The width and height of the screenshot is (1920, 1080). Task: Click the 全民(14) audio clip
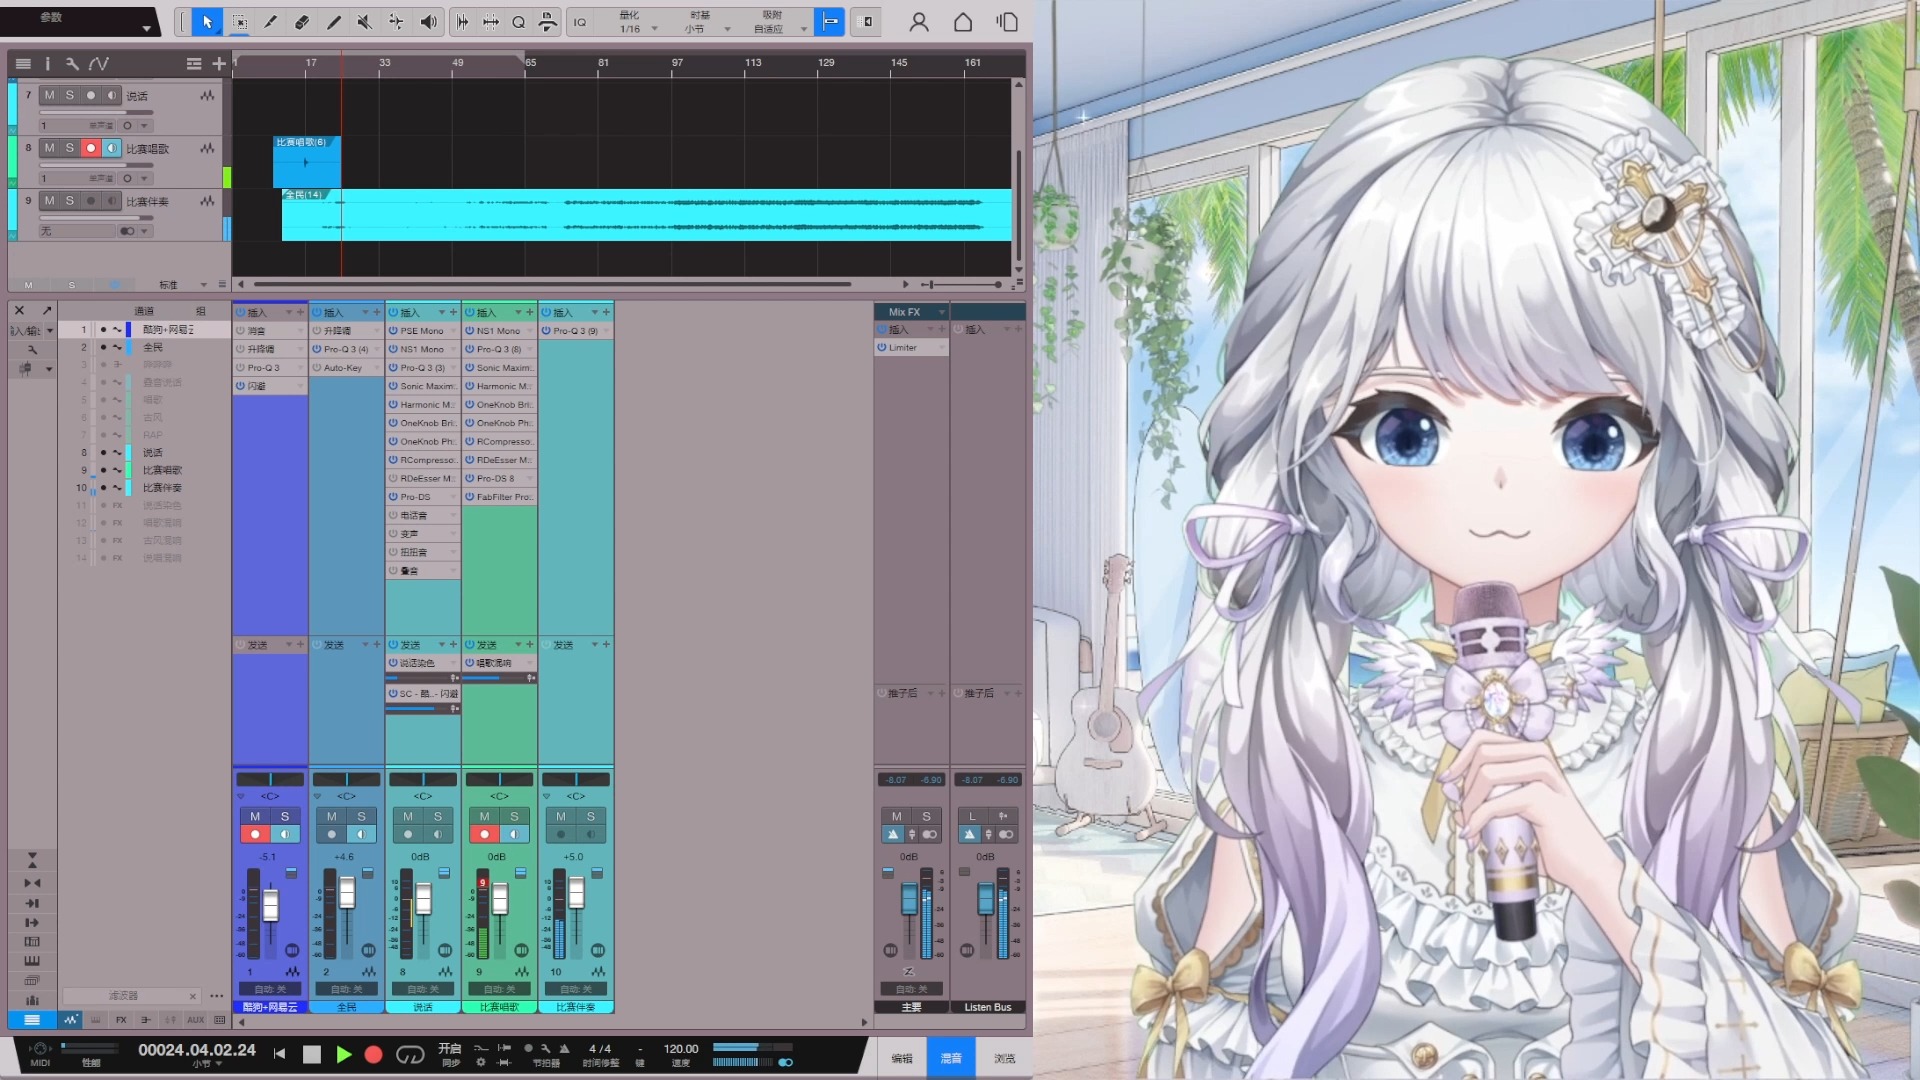tap(646, 215)
